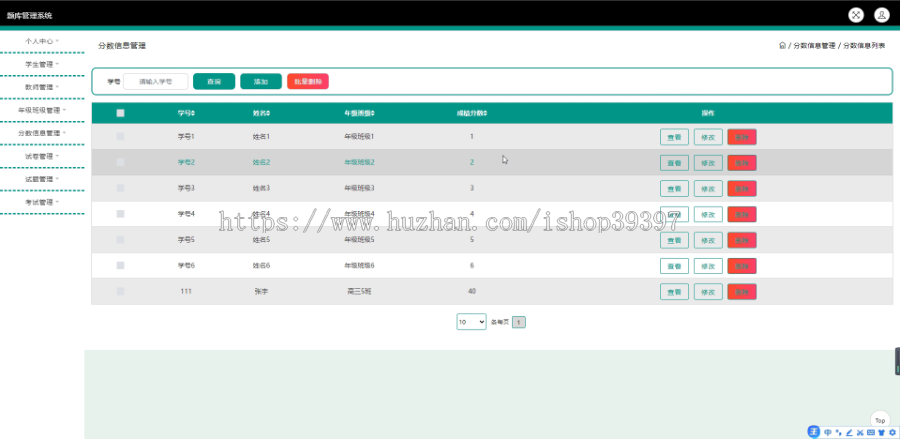
Task: Expand 学生管理 sidebar menu
Action: tap(42, 64)
